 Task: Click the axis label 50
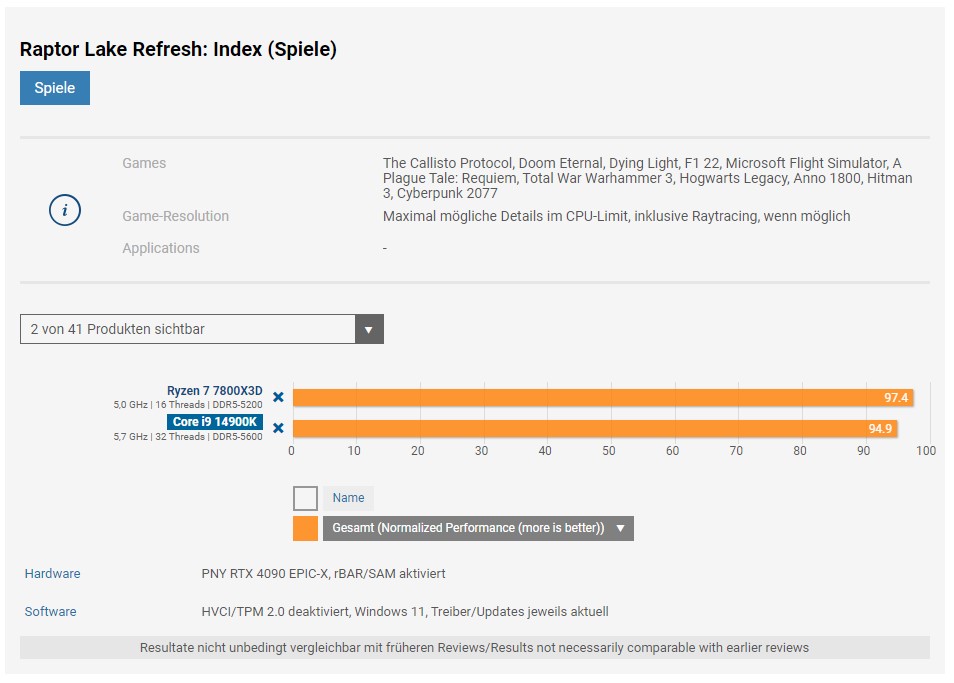click(x=608, y=451)
